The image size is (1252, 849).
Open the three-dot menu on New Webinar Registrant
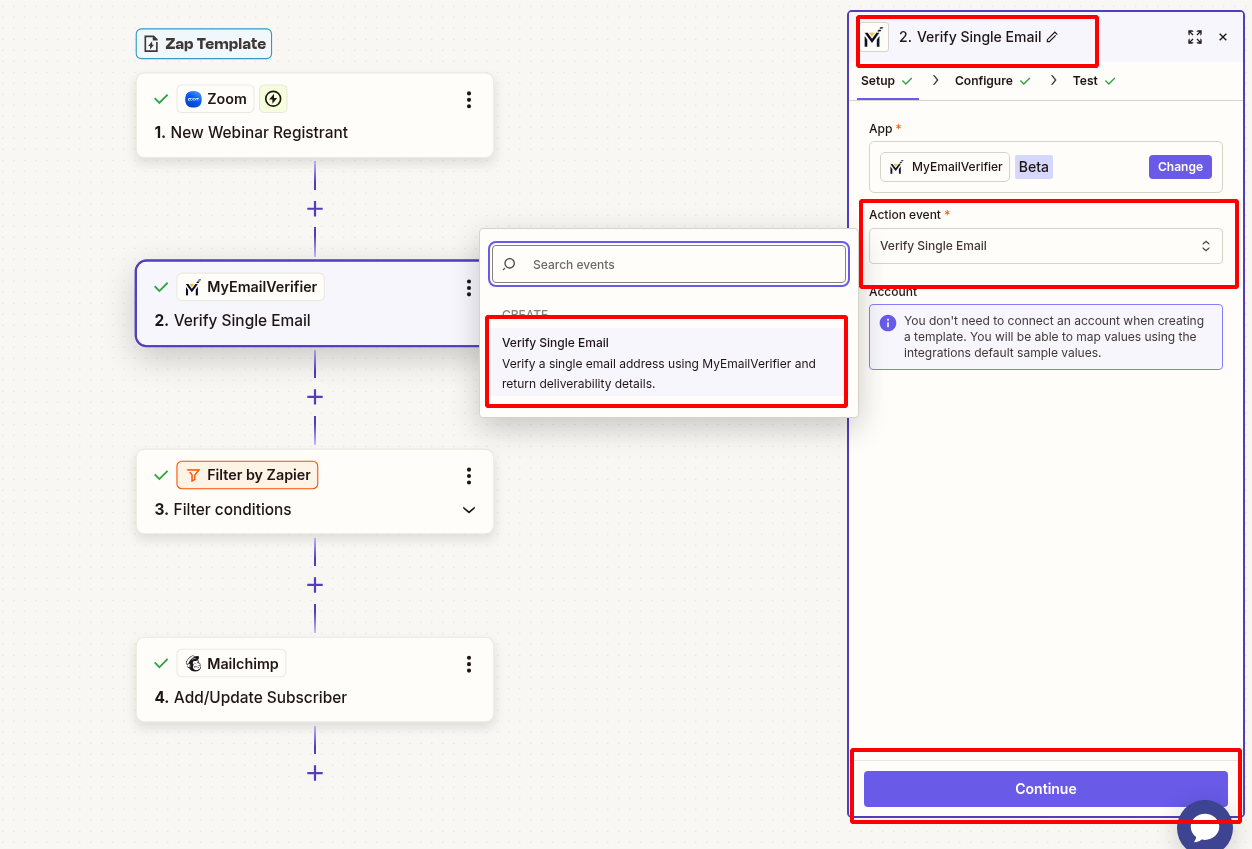468,99
